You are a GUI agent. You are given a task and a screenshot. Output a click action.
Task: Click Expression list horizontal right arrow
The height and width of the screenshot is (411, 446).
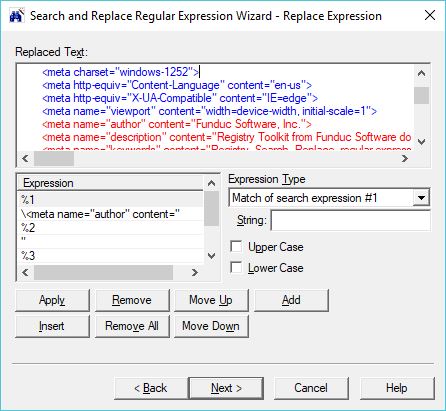coord(195,272)
